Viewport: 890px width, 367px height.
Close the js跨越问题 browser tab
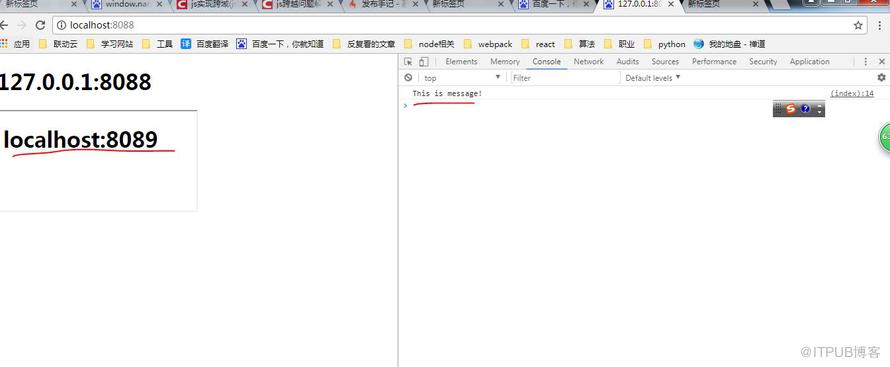point(330,5)
